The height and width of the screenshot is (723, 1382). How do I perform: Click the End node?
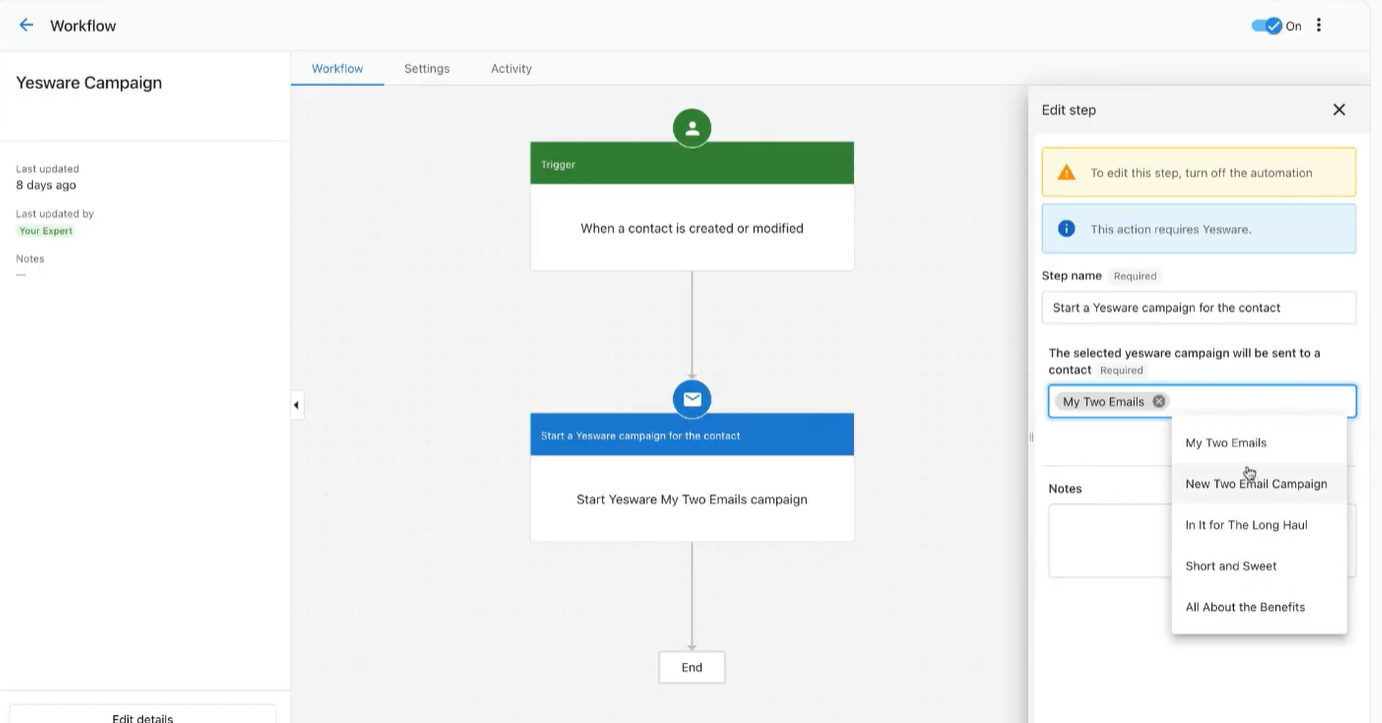[692, 667]
